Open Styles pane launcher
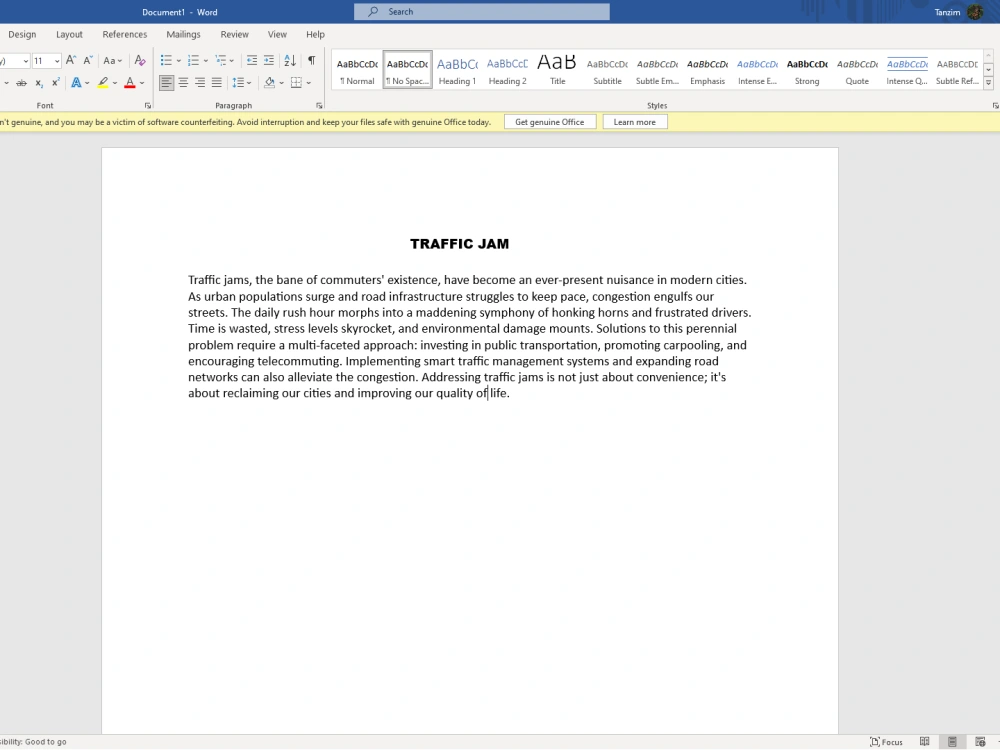Image resolution: width=1000 pixels, height=750 pixels. (996, 106)
